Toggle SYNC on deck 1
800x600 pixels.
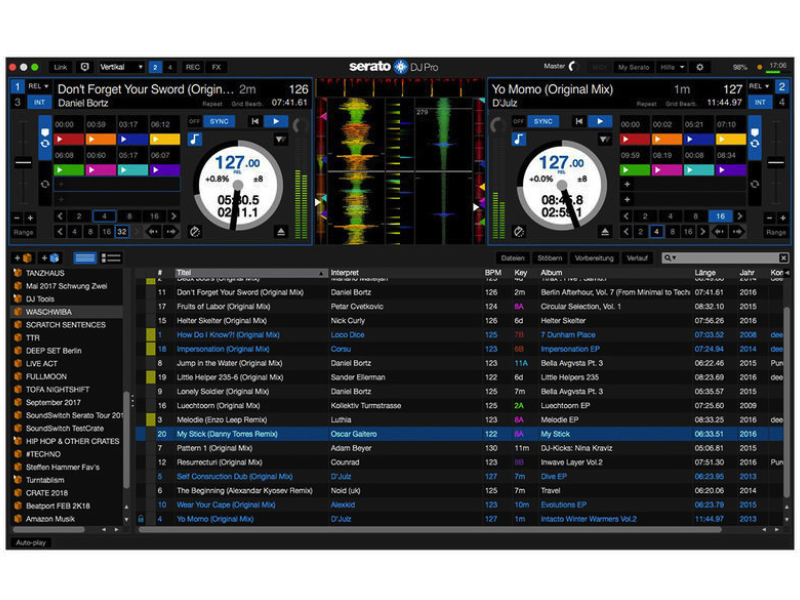219,121
